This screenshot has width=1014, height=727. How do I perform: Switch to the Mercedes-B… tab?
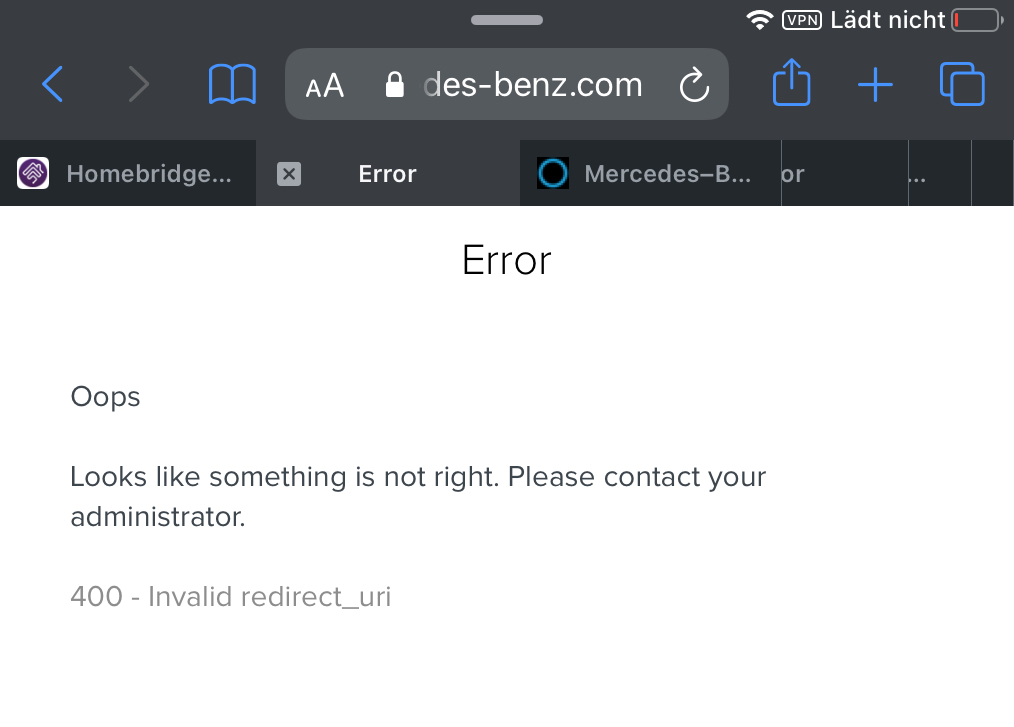(x=650, y=174)
